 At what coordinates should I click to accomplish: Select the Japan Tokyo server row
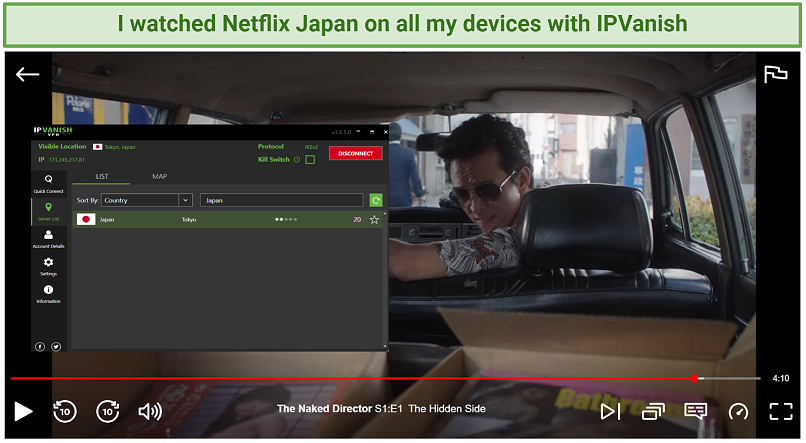click(228, 219)
